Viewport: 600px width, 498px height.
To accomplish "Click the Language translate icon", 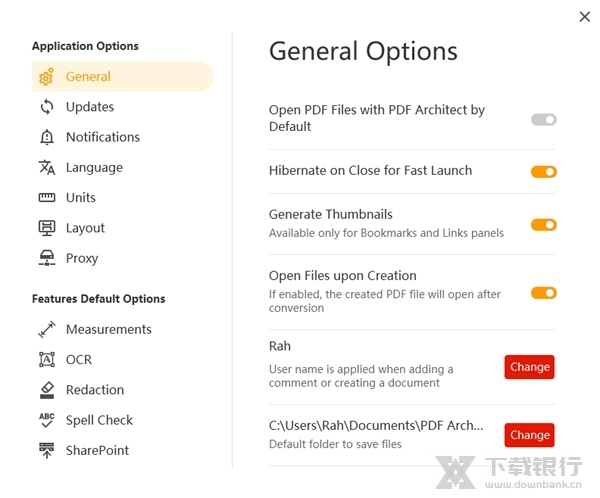I will tap(47, 167).
